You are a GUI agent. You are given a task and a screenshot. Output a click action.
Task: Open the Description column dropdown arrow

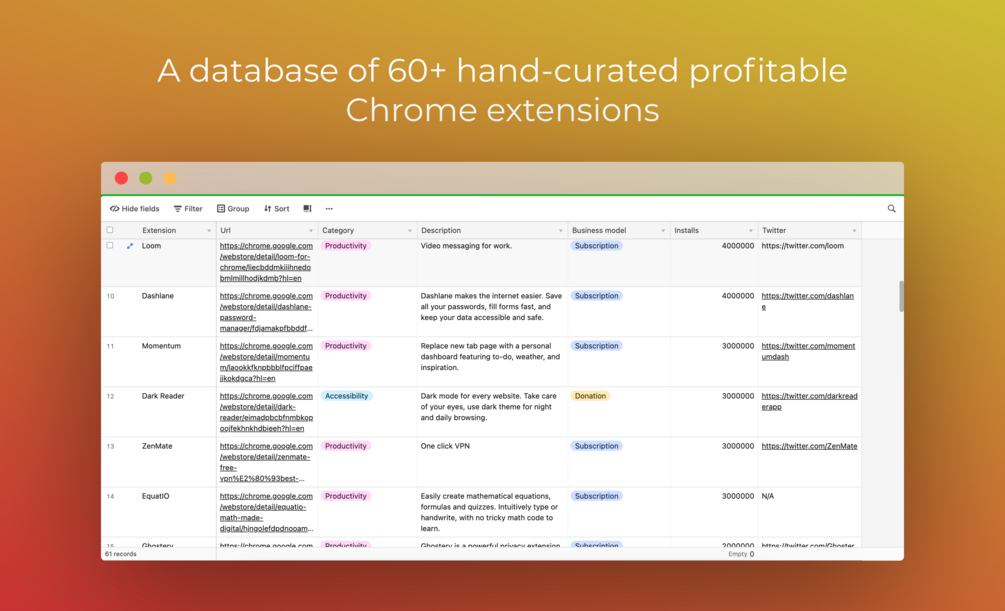(560, 231)
